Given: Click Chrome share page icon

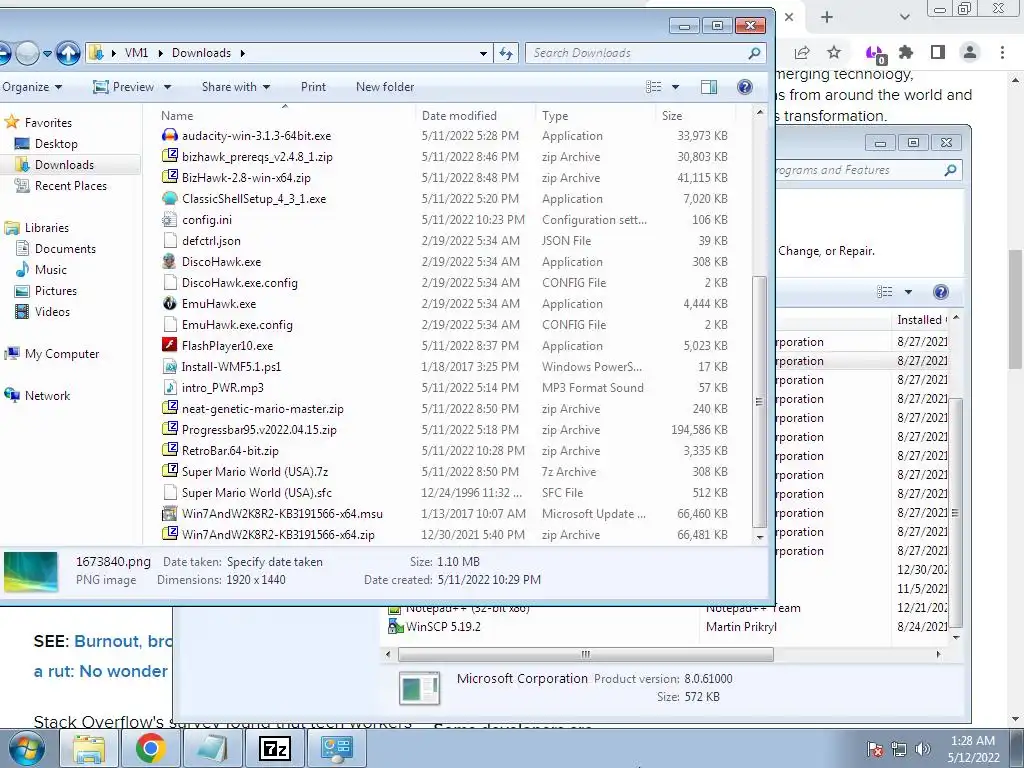Looking at the screenshot, I should click(802, 52).
